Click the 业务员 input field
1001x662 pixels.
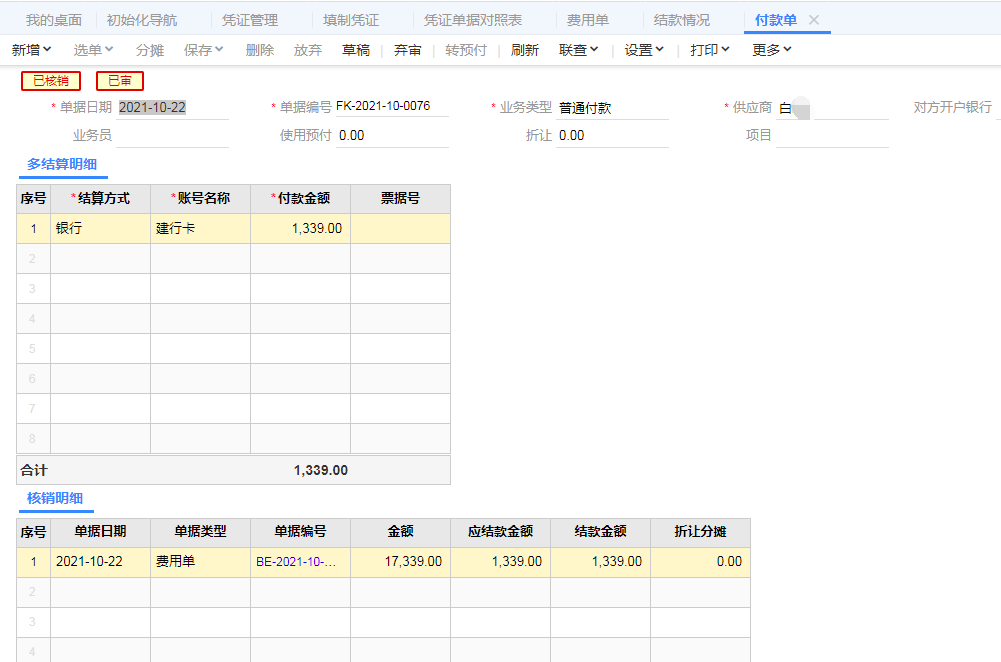[172, 135]
